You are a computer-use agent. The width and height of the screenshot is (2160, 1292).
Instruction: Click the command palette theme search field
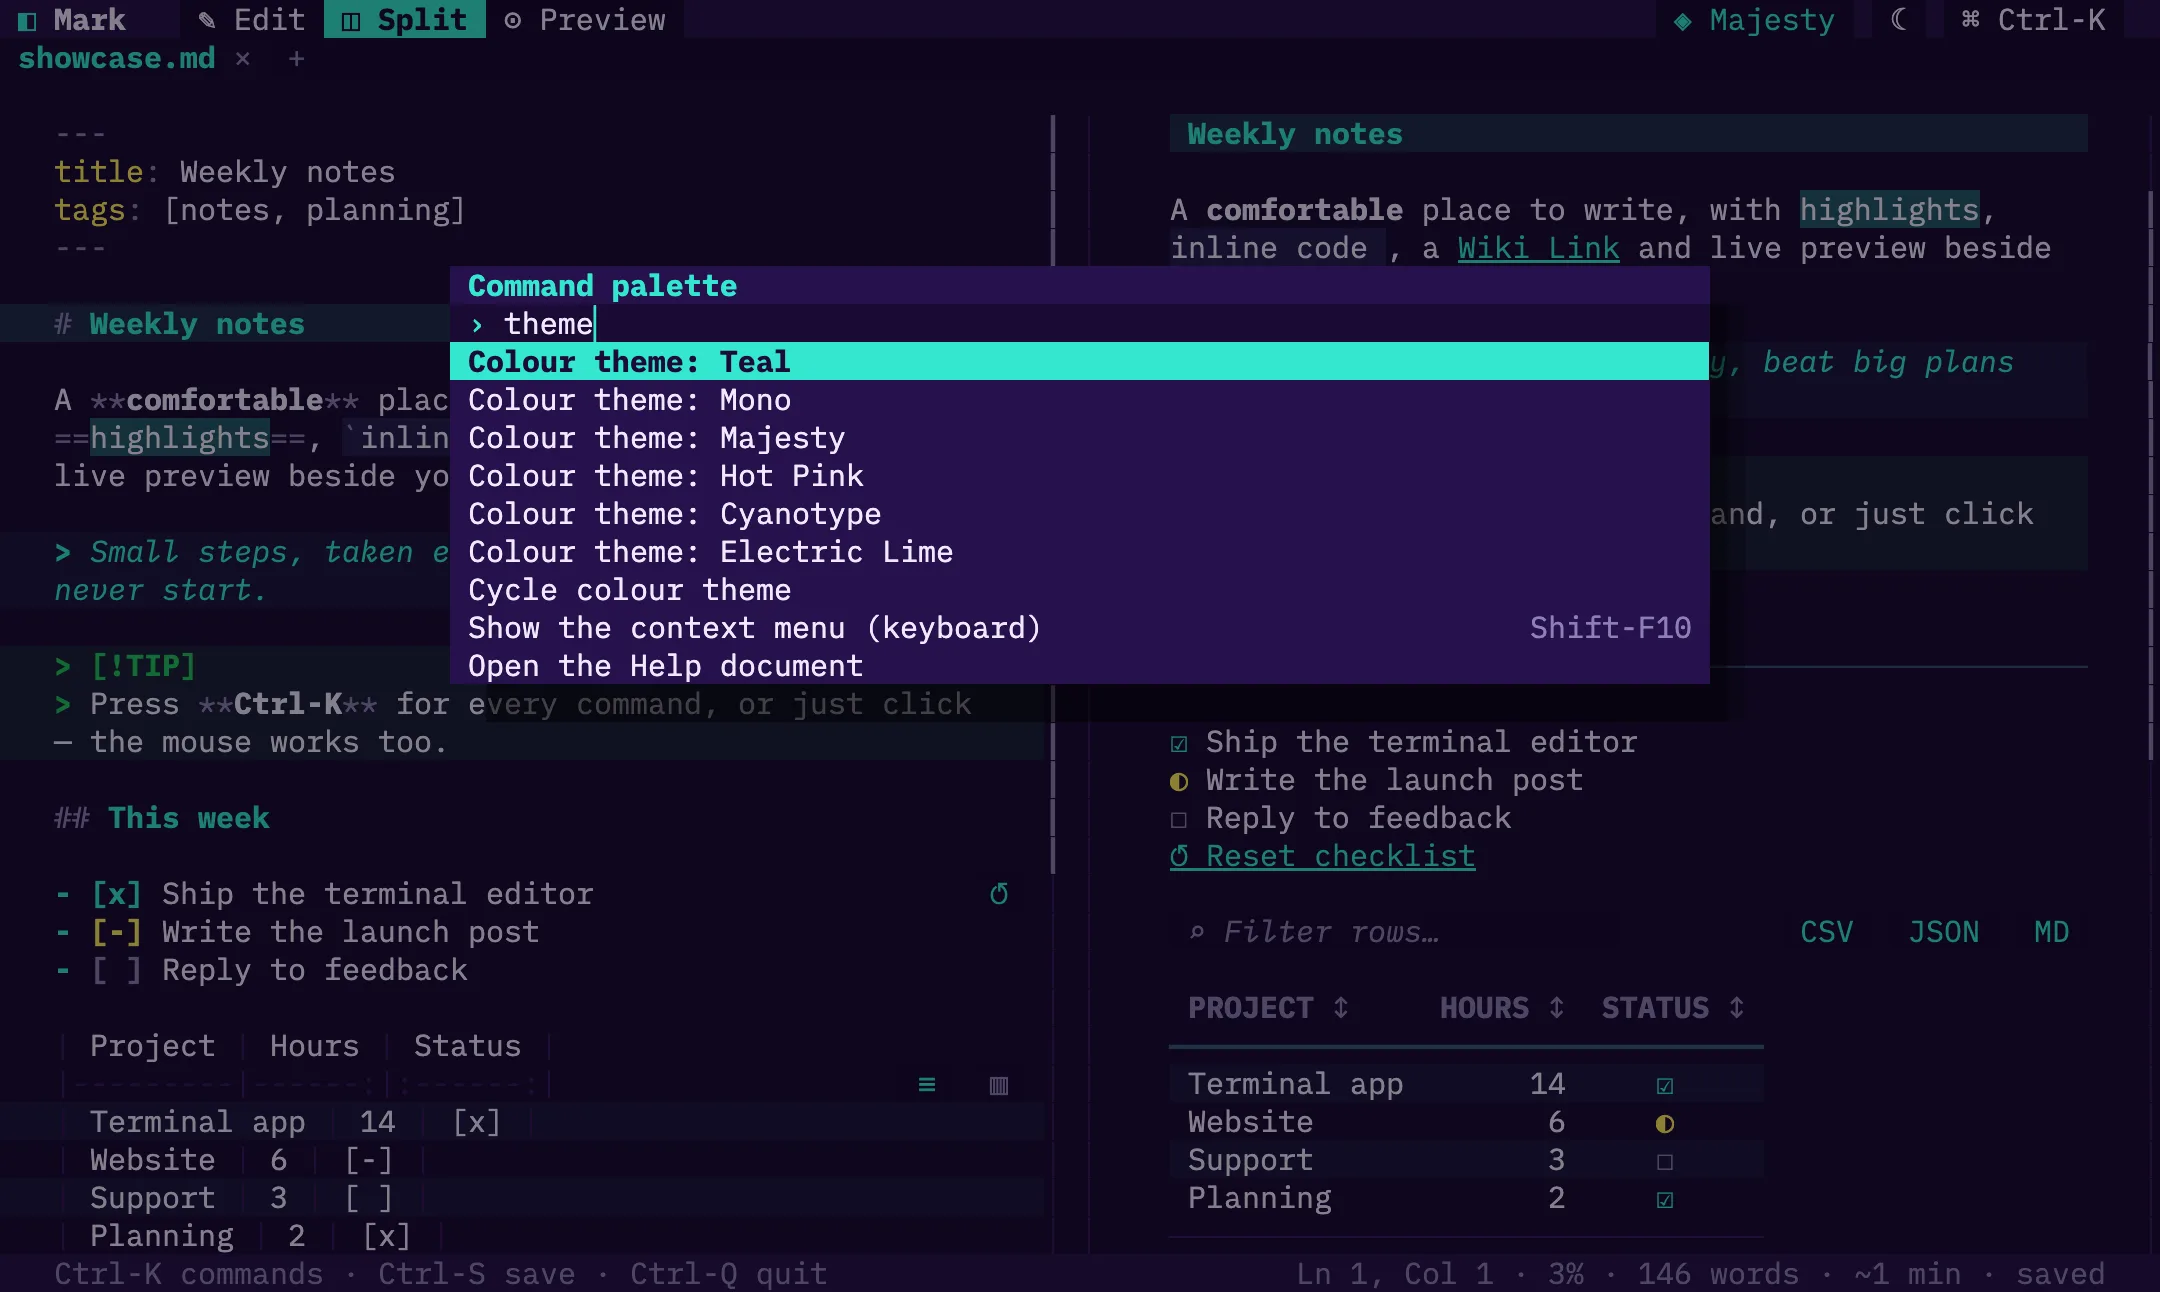click(1080, 324)
